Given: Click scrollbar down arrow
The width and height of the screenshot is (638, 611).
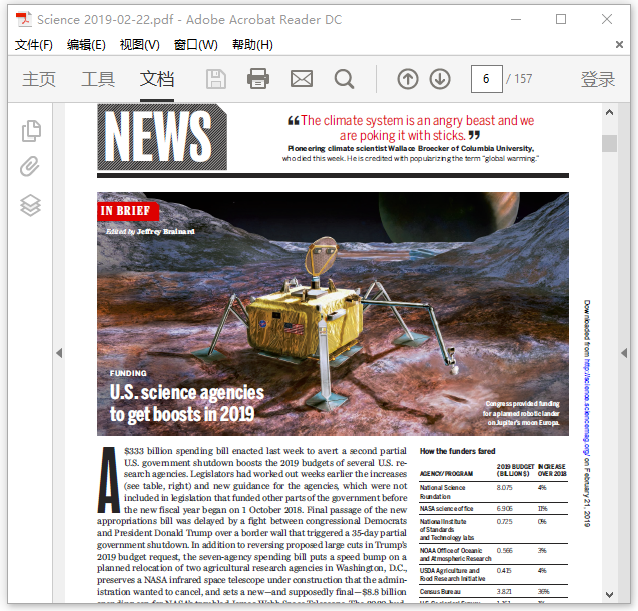Looking at the screenshot, I should pyautogui.click(x=610, y=594).
